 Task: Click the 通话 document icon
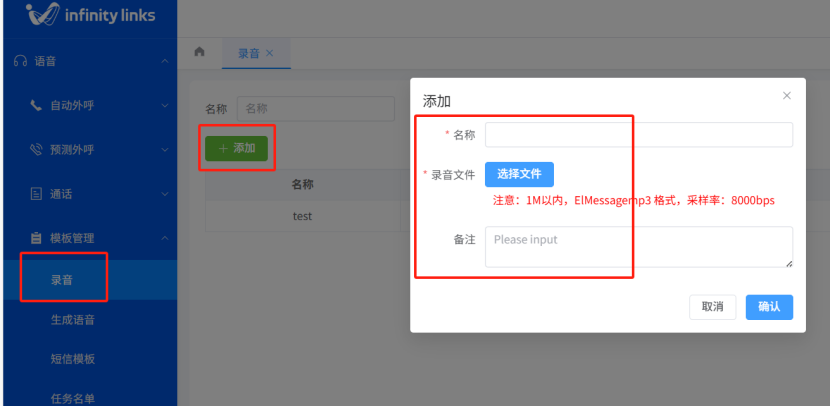[x=36, y=193]
